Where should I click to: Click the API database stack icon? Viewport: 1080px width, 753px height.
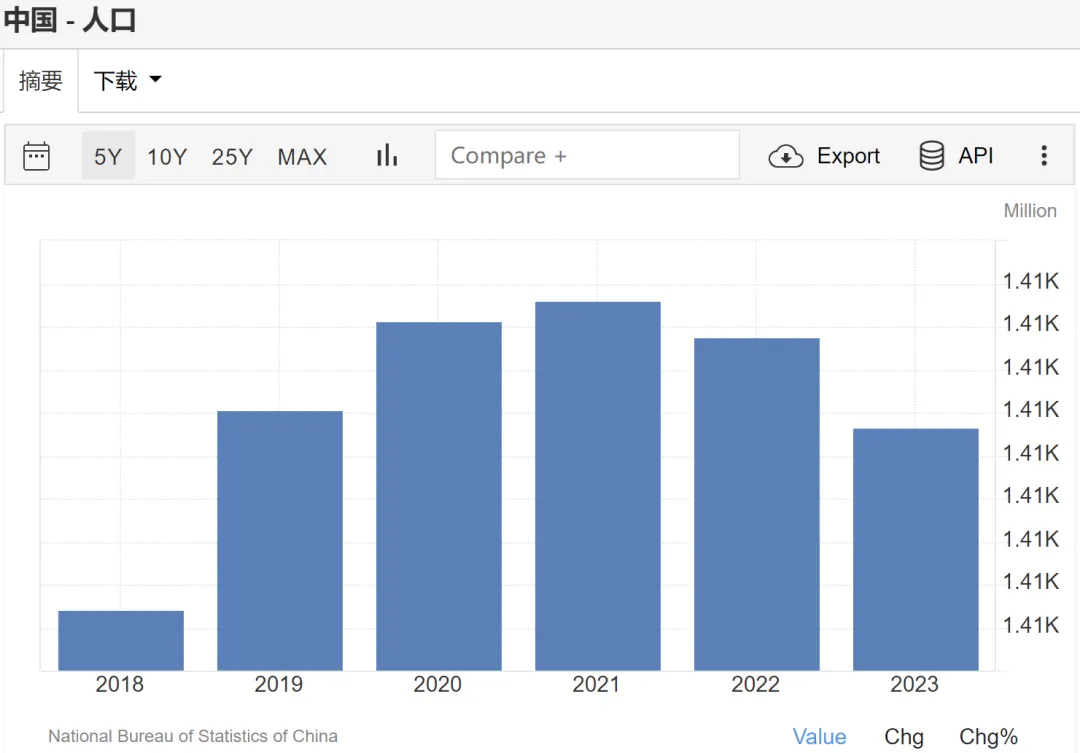click(932, 156)
